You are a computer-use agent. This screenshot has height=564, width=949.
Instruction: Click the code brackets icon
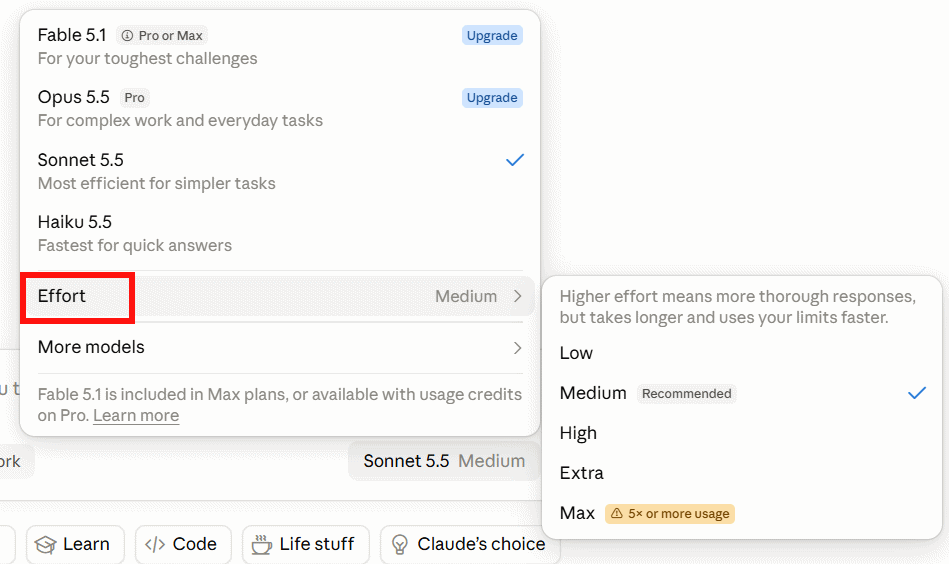click(155, 545)
